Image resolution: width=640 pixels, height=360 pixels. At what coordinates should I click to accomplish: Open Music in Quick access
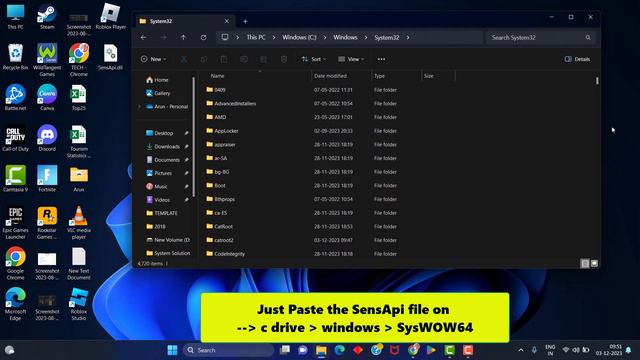coord(161,187)
